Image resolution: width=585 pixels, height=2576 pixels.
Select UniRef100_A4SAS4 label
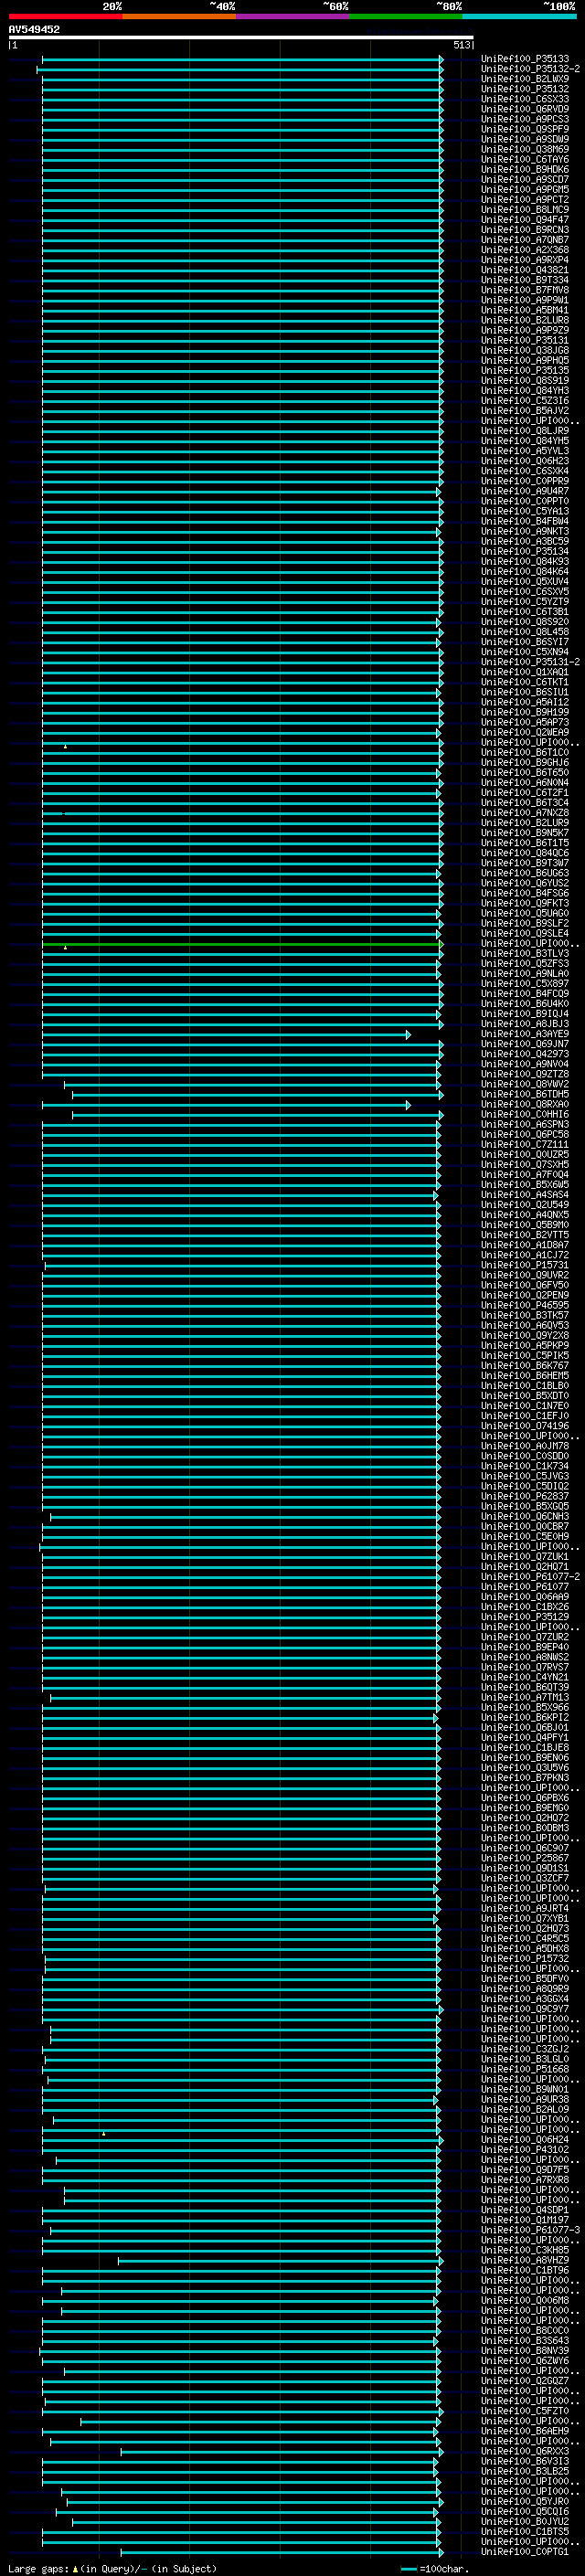525,1195
